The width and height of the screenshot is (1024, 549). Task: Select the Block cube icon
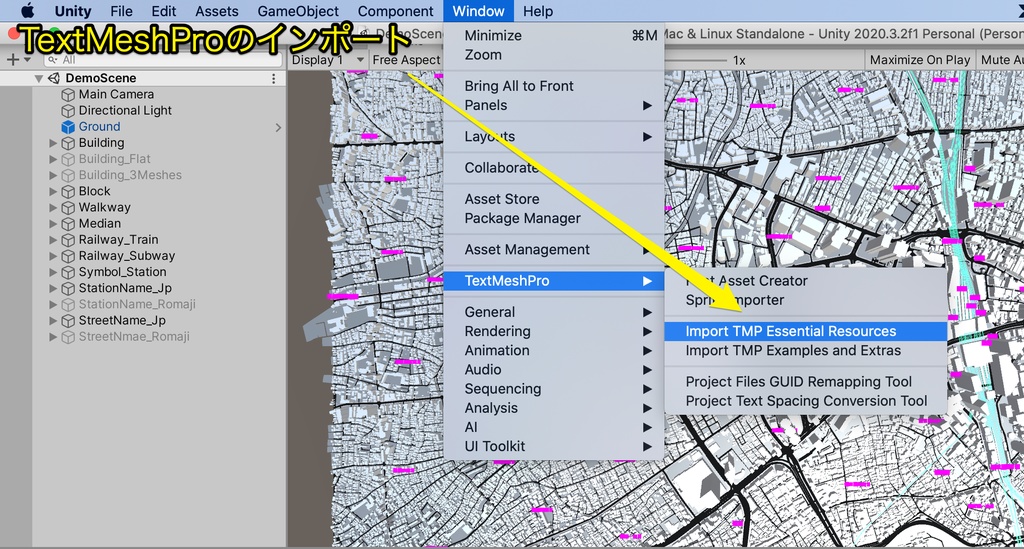[x=68, y=191]
